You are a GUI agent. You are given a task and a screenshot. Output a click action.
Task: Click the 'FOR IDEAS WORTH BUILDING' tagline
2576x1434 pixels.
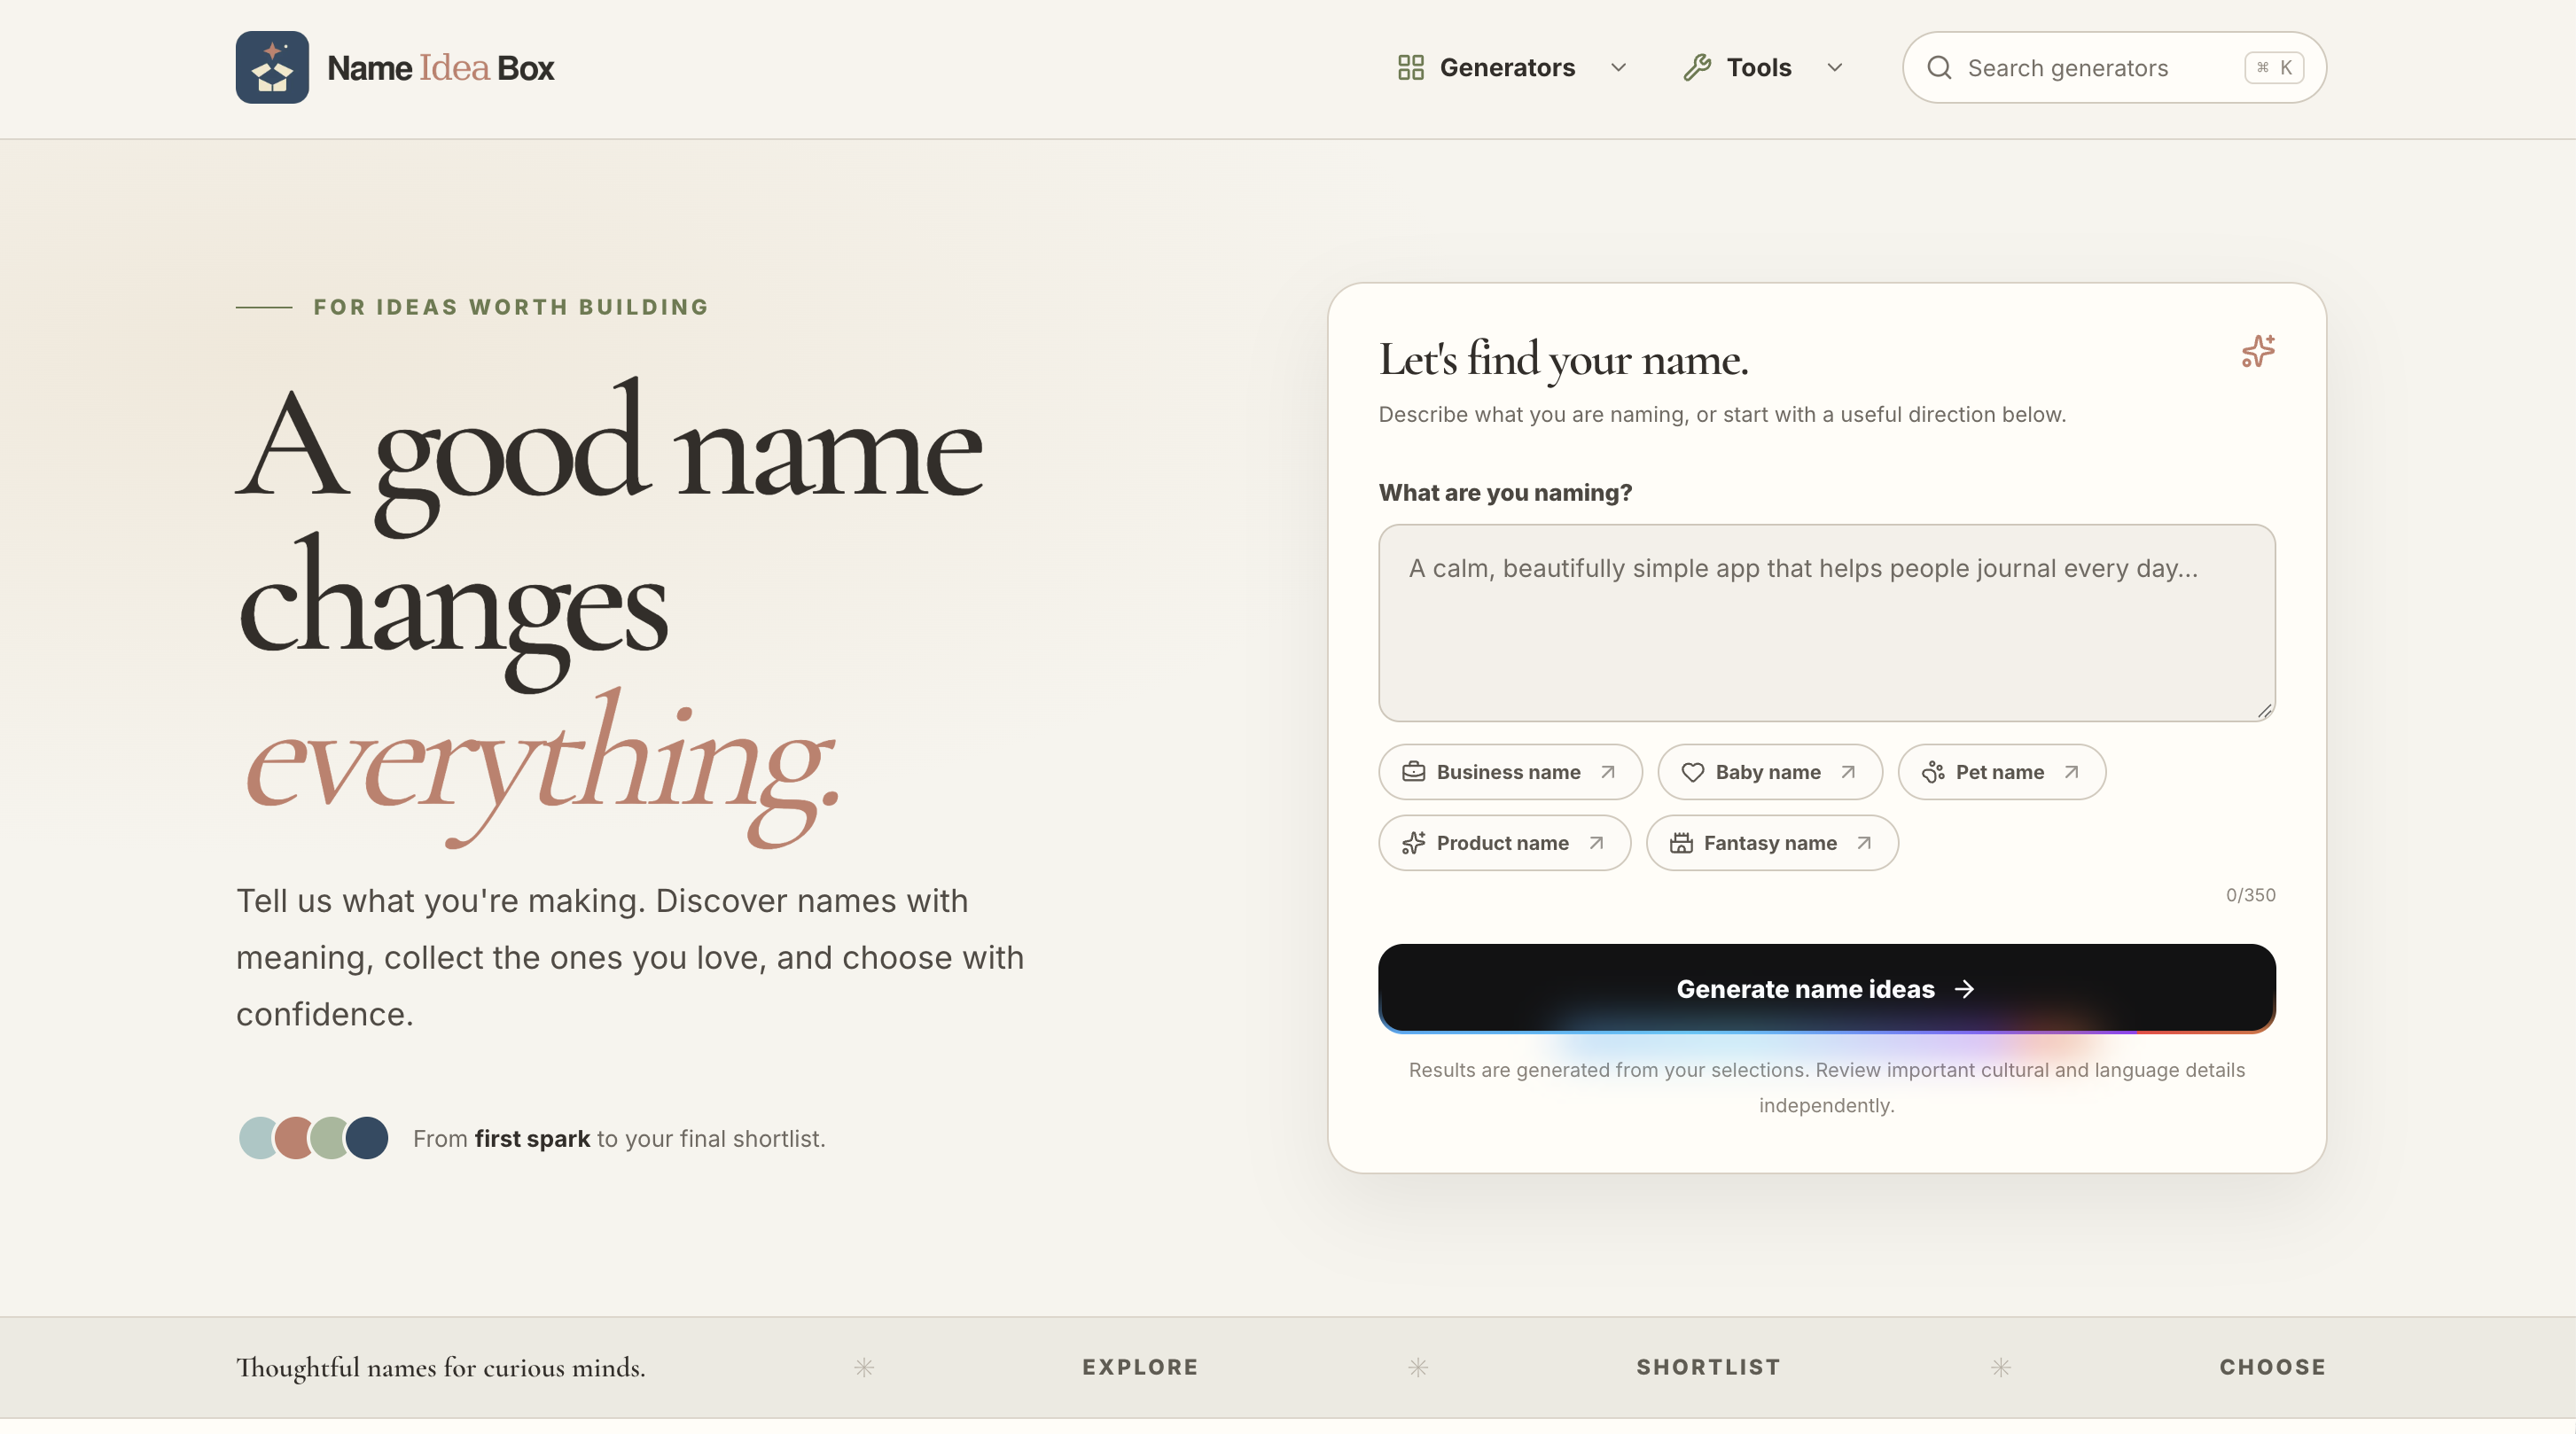[x=511, y=306]
